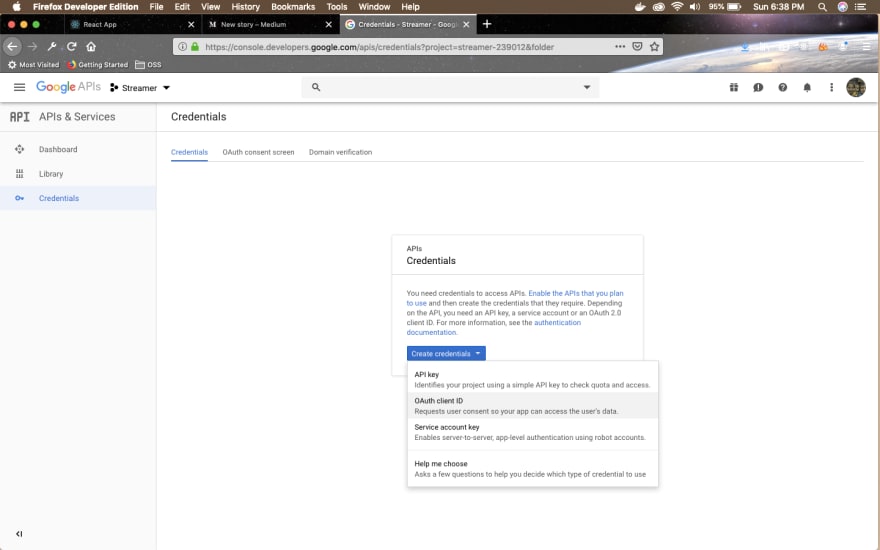This screenshot has width=880, height=550.
Task: Follow the Enable the APIs link
Action: point(576,293)
